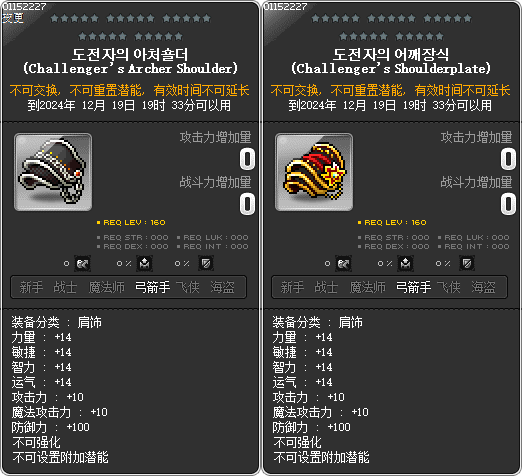
Task: Click the boss damage icon on right tooltip
Action: (x=343, y=264)
